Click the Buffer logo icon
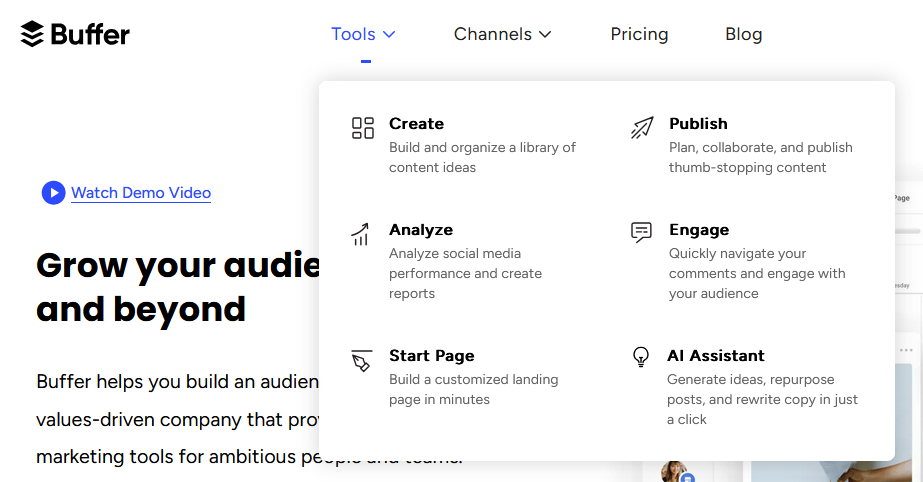The height and width of the screenshot is (482, 923). click(x=32, y=34)
